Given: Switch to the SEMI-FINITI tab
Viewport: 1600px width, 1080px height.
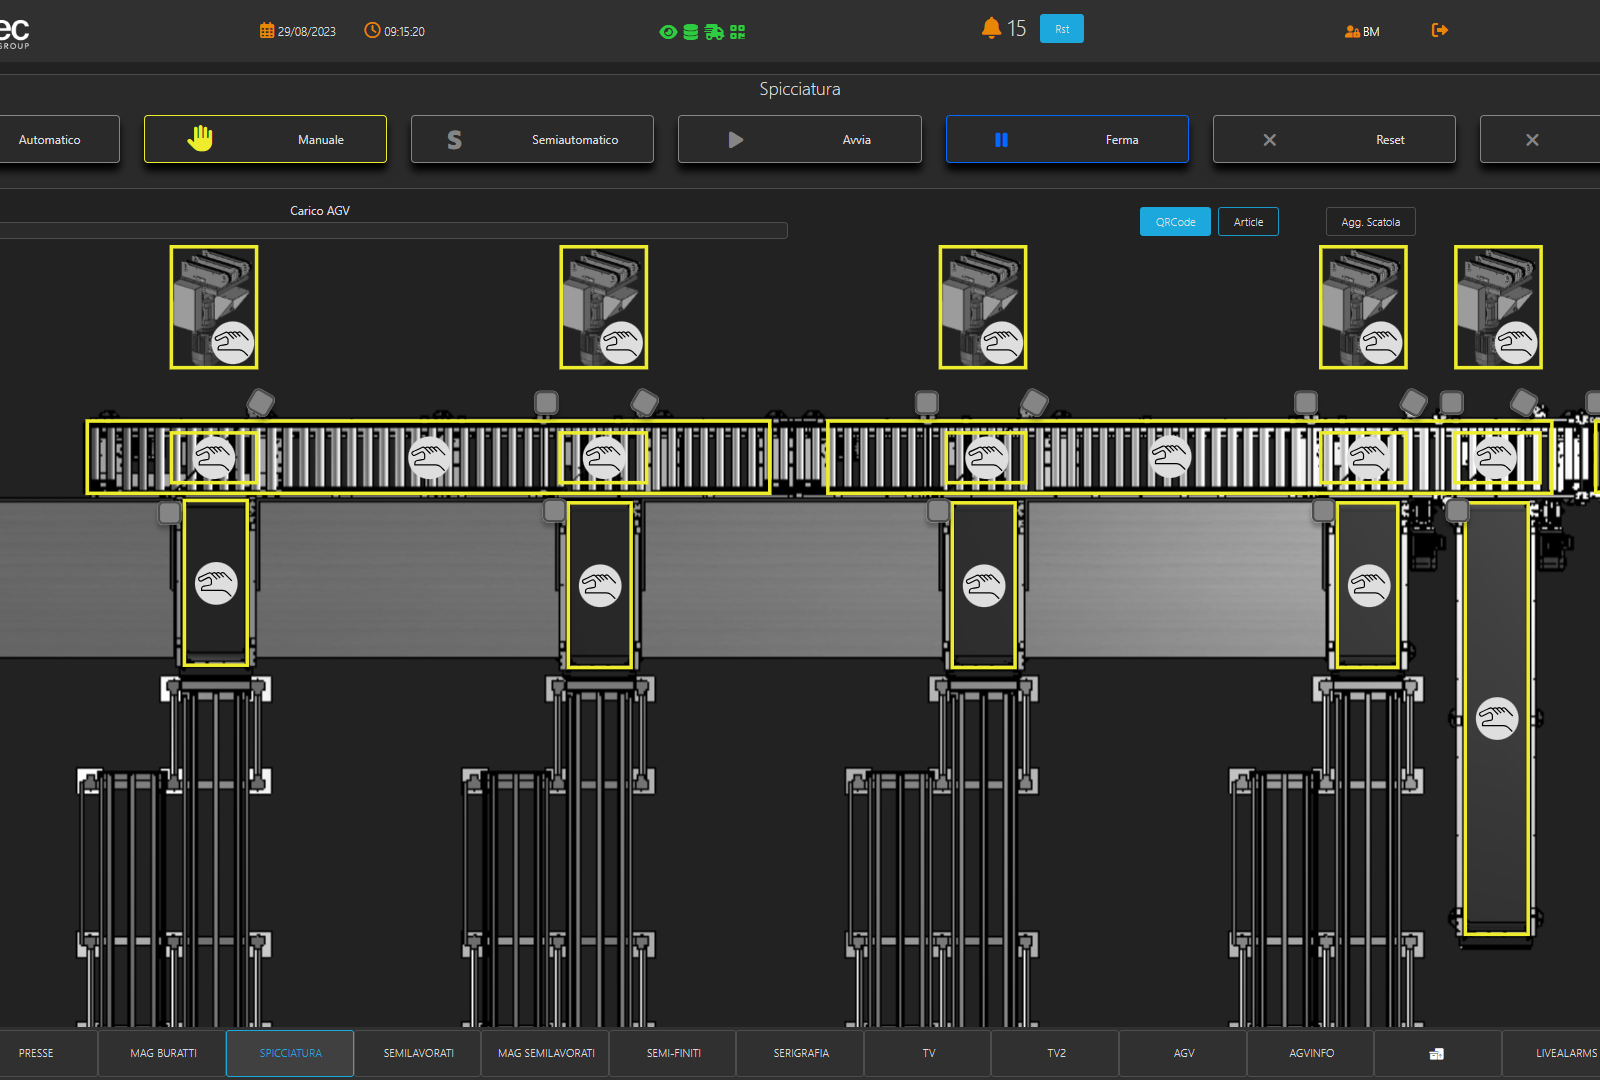Looking at the screenshot, I should coord(674,1053).
